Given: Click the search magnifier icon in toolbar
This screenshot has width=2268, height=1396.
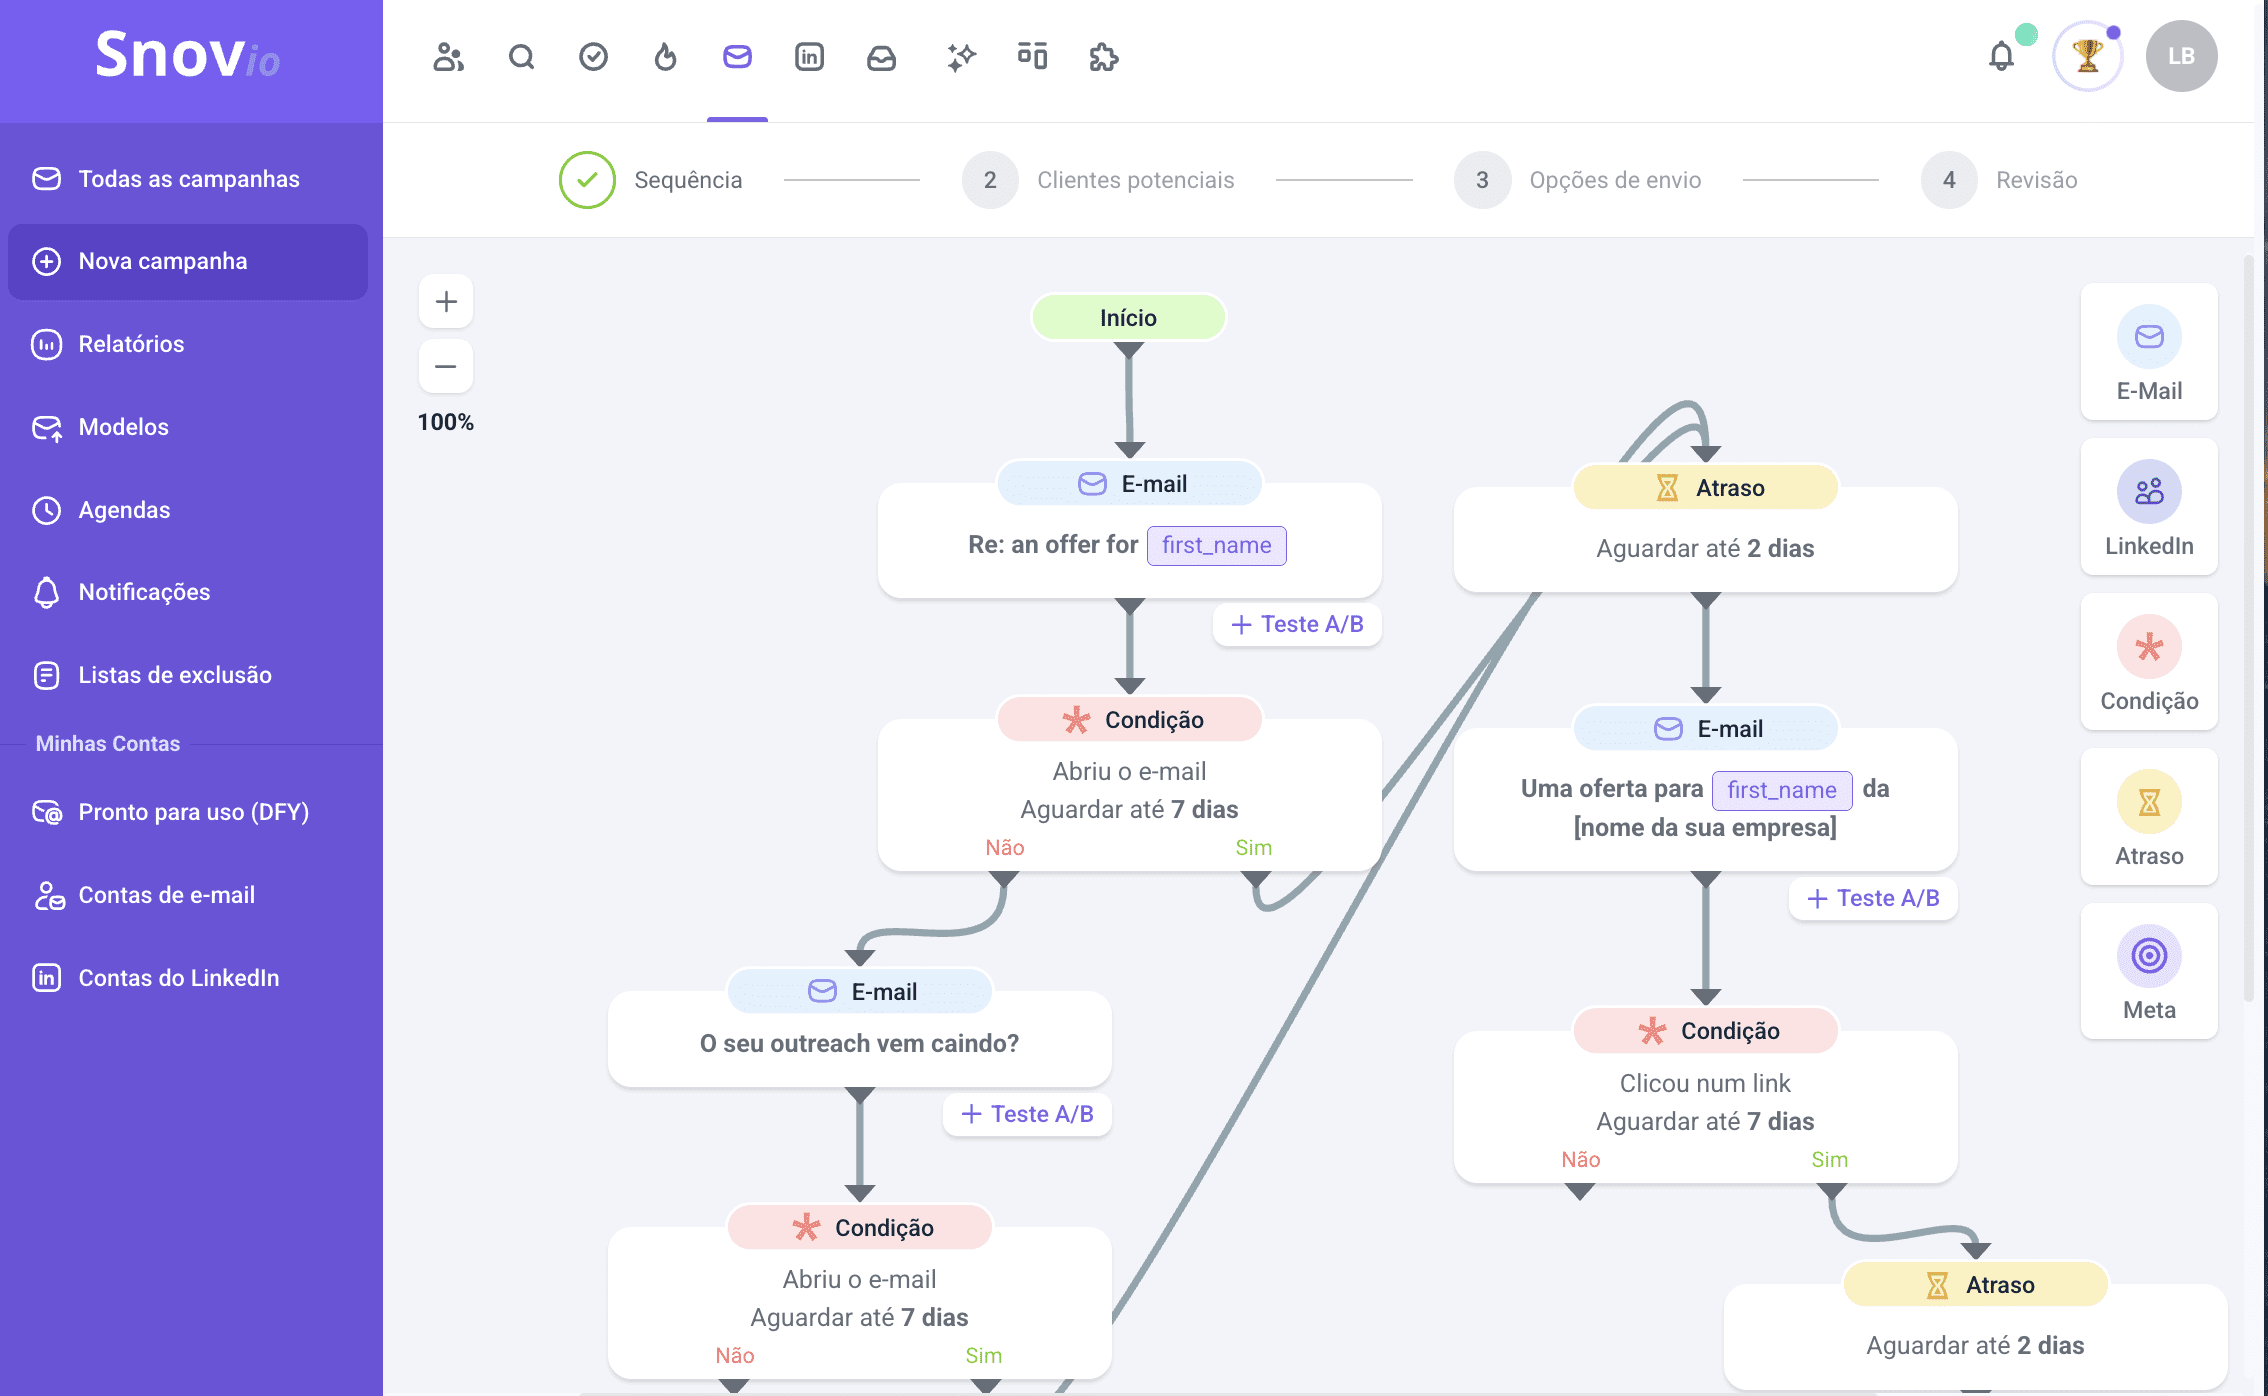Looking at the screenshot, I should [x=521, y=57].
